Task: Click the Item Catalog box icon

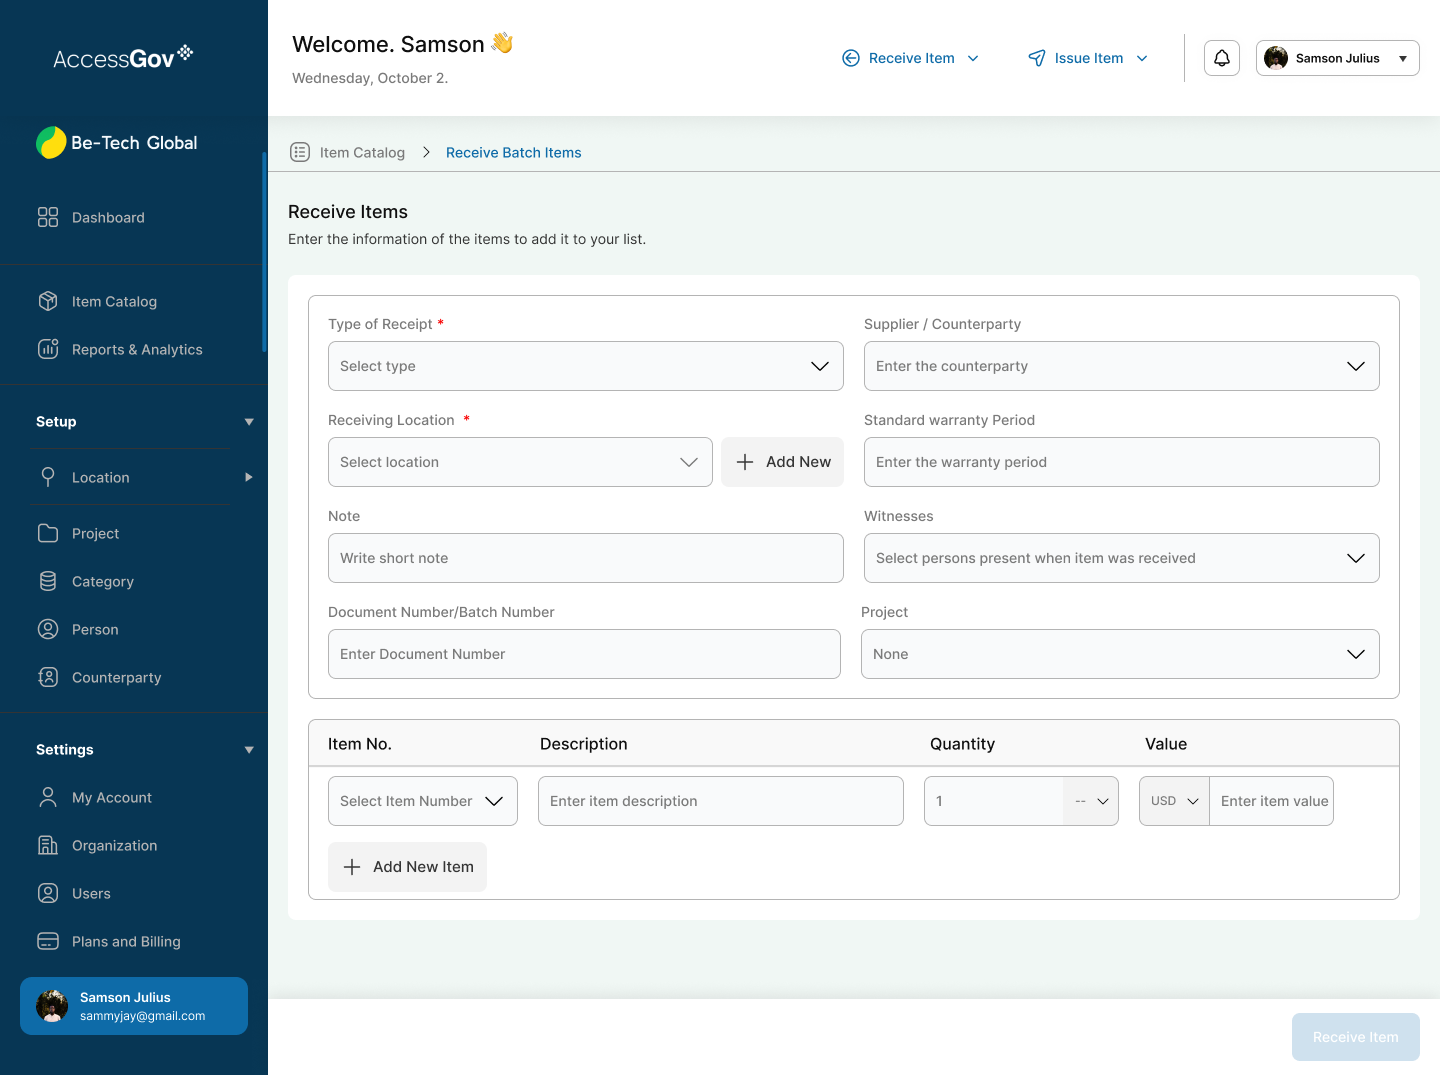Action: point(48,301)
